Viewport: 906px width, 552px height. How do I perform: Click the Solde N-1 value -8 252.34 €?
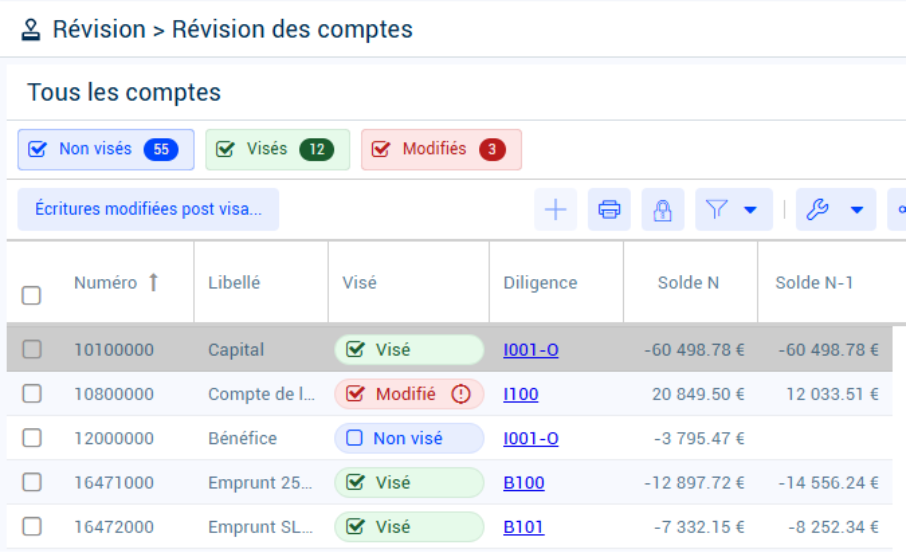coord(833,527)
